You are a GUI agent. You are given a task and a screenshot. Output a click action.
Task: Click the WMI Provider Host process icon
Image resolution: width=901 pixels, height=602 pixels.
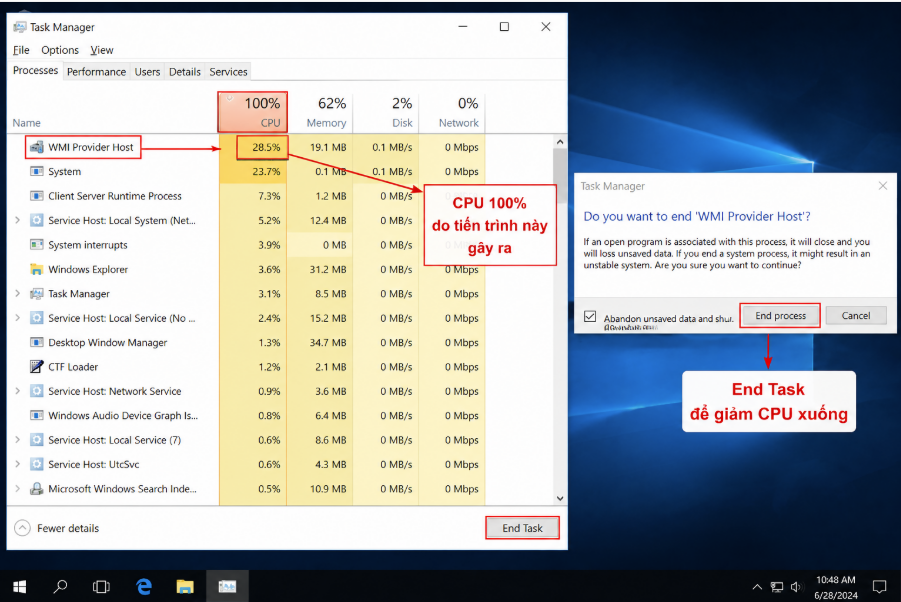click(37, 147)
